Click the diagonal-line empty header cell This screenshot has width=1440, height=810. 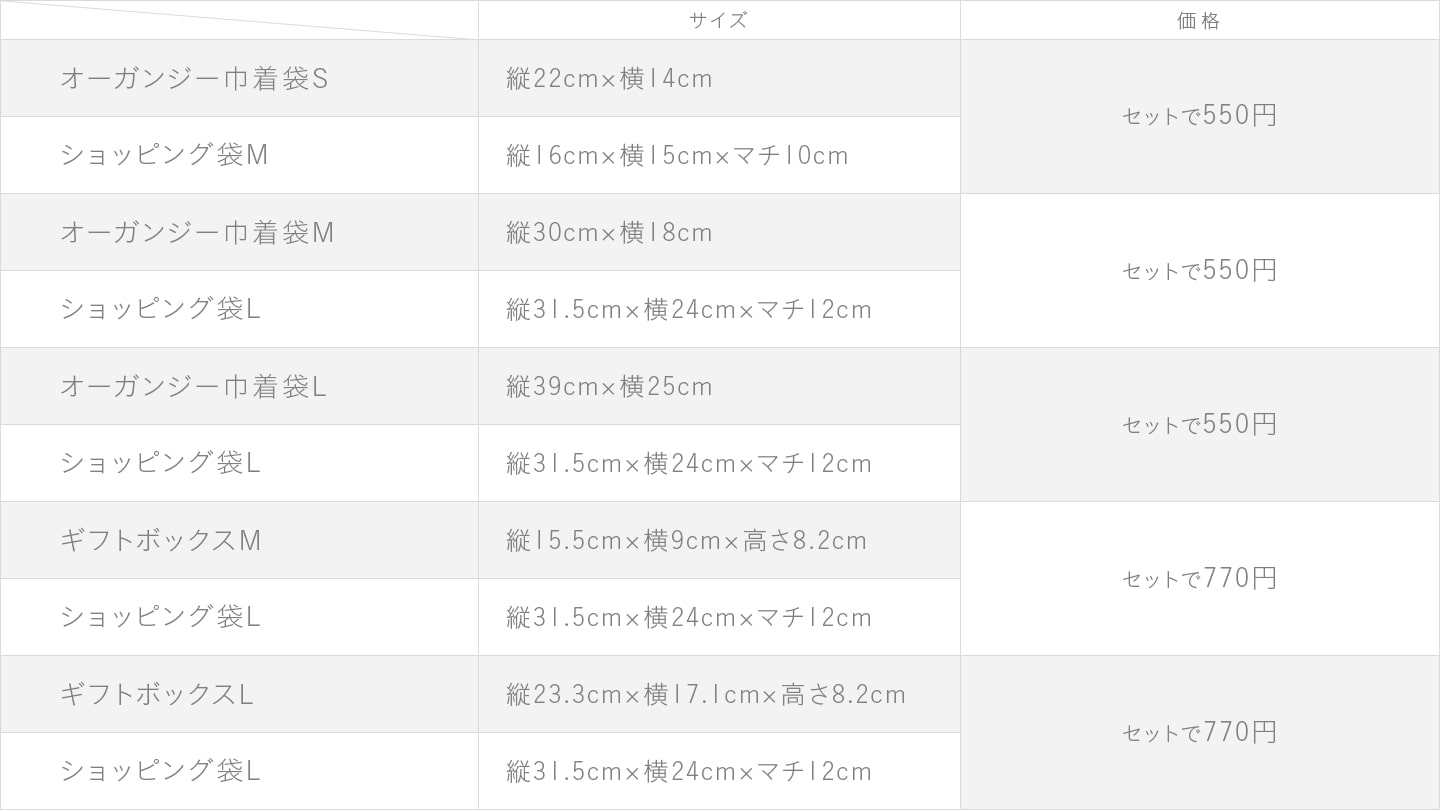(239, 20)
